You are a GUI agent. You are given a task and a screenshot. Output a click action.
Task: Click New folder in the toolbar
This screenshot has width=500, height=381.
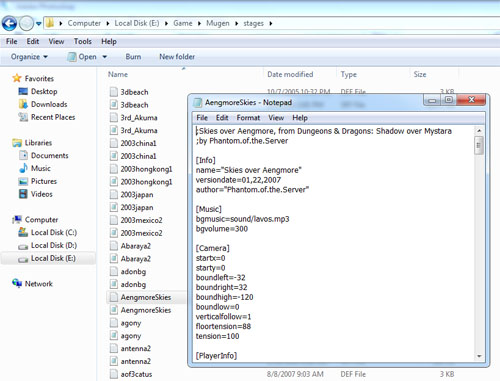(177, 57)
